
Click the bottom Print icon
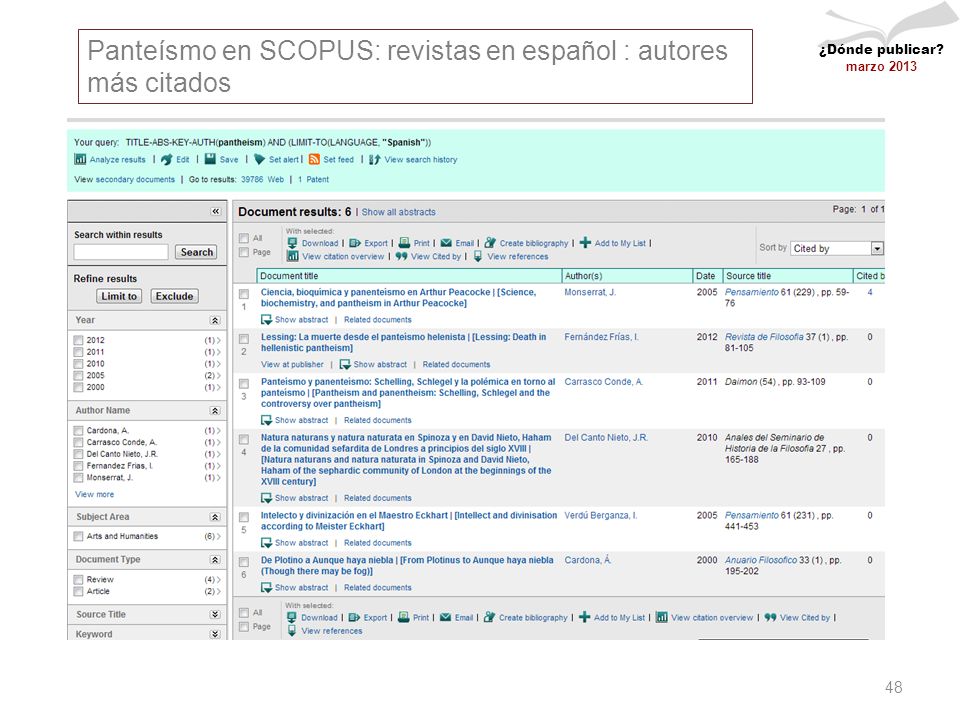point(403,617)
